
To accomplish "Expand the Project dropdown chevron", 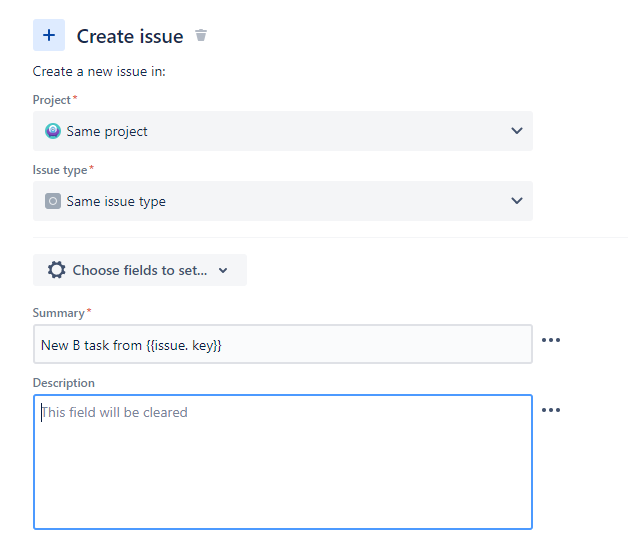I will pos(517,131).
